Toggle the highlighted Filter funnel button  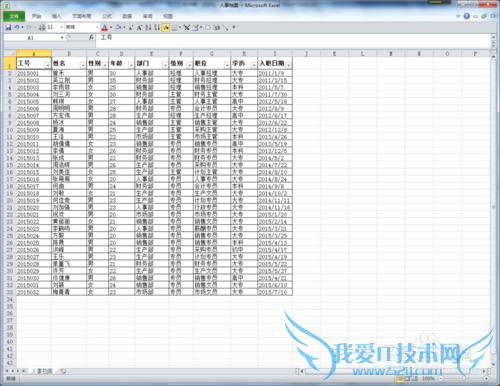point(166,27)
